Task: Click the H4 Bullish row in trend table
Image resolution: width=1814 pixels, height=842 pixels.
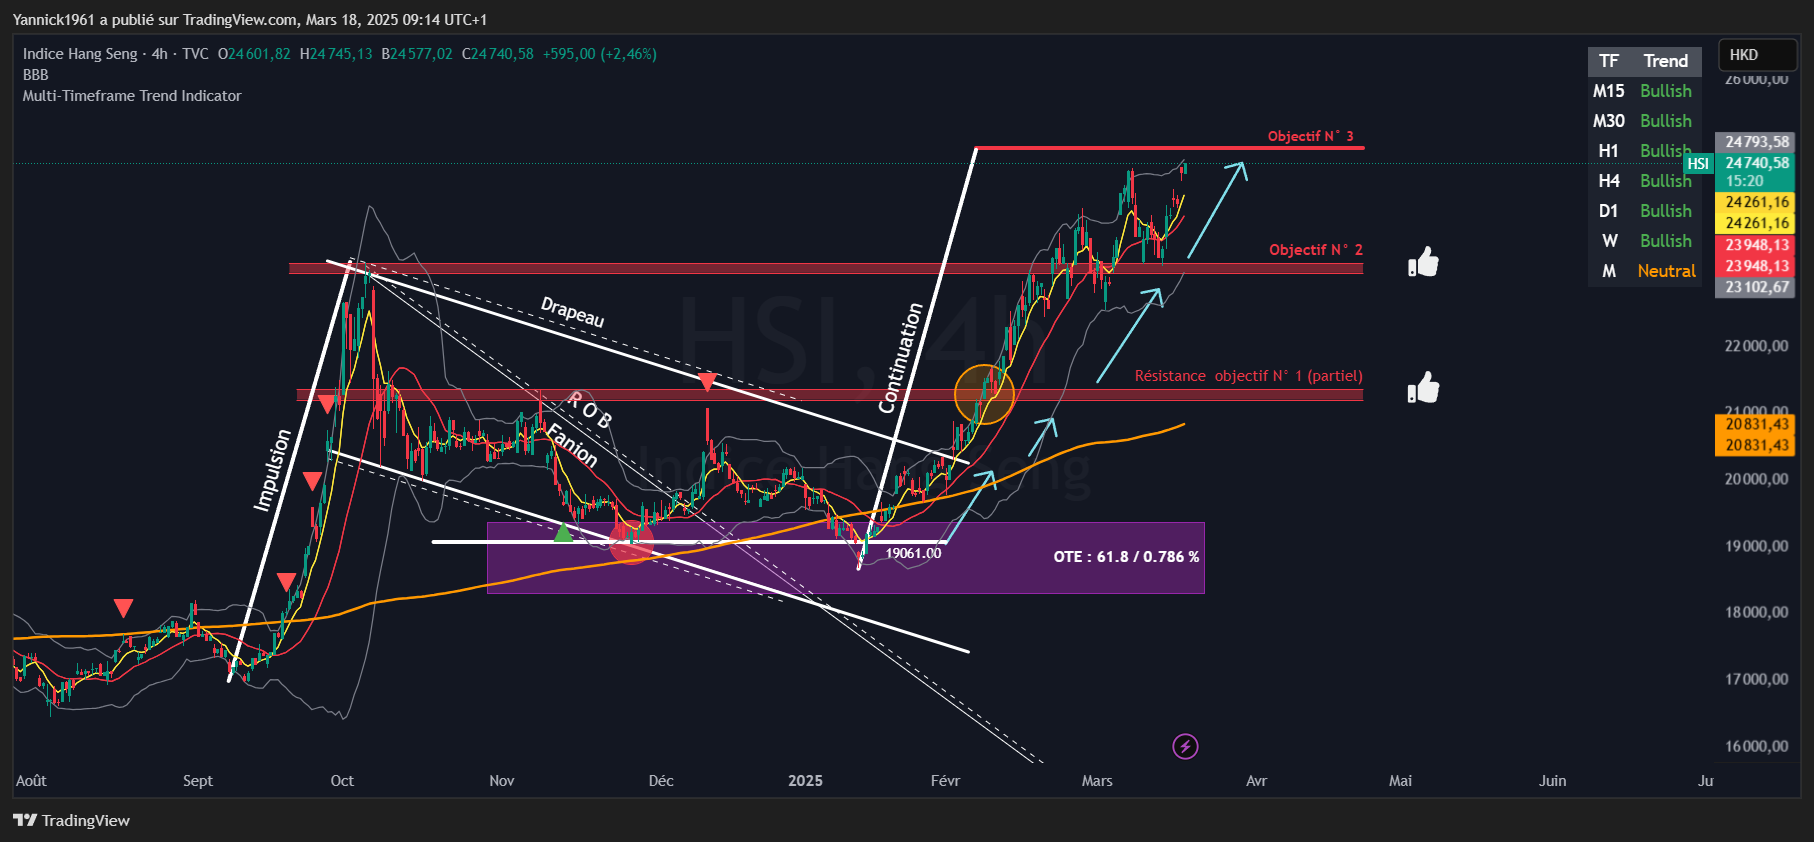Action: coord(1643,181)
